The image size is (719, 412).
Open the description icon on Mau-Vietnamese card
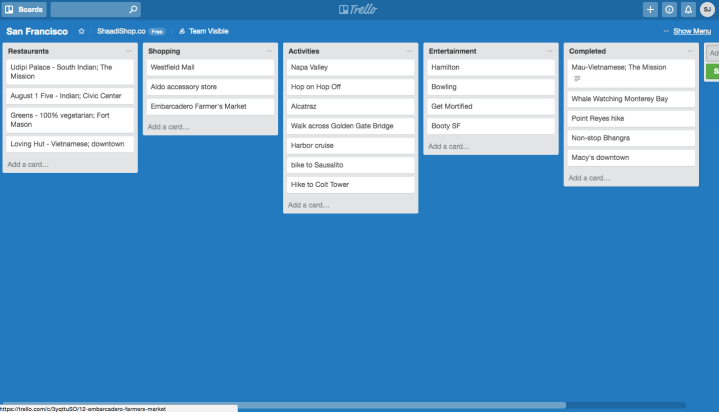click(577, 78)
